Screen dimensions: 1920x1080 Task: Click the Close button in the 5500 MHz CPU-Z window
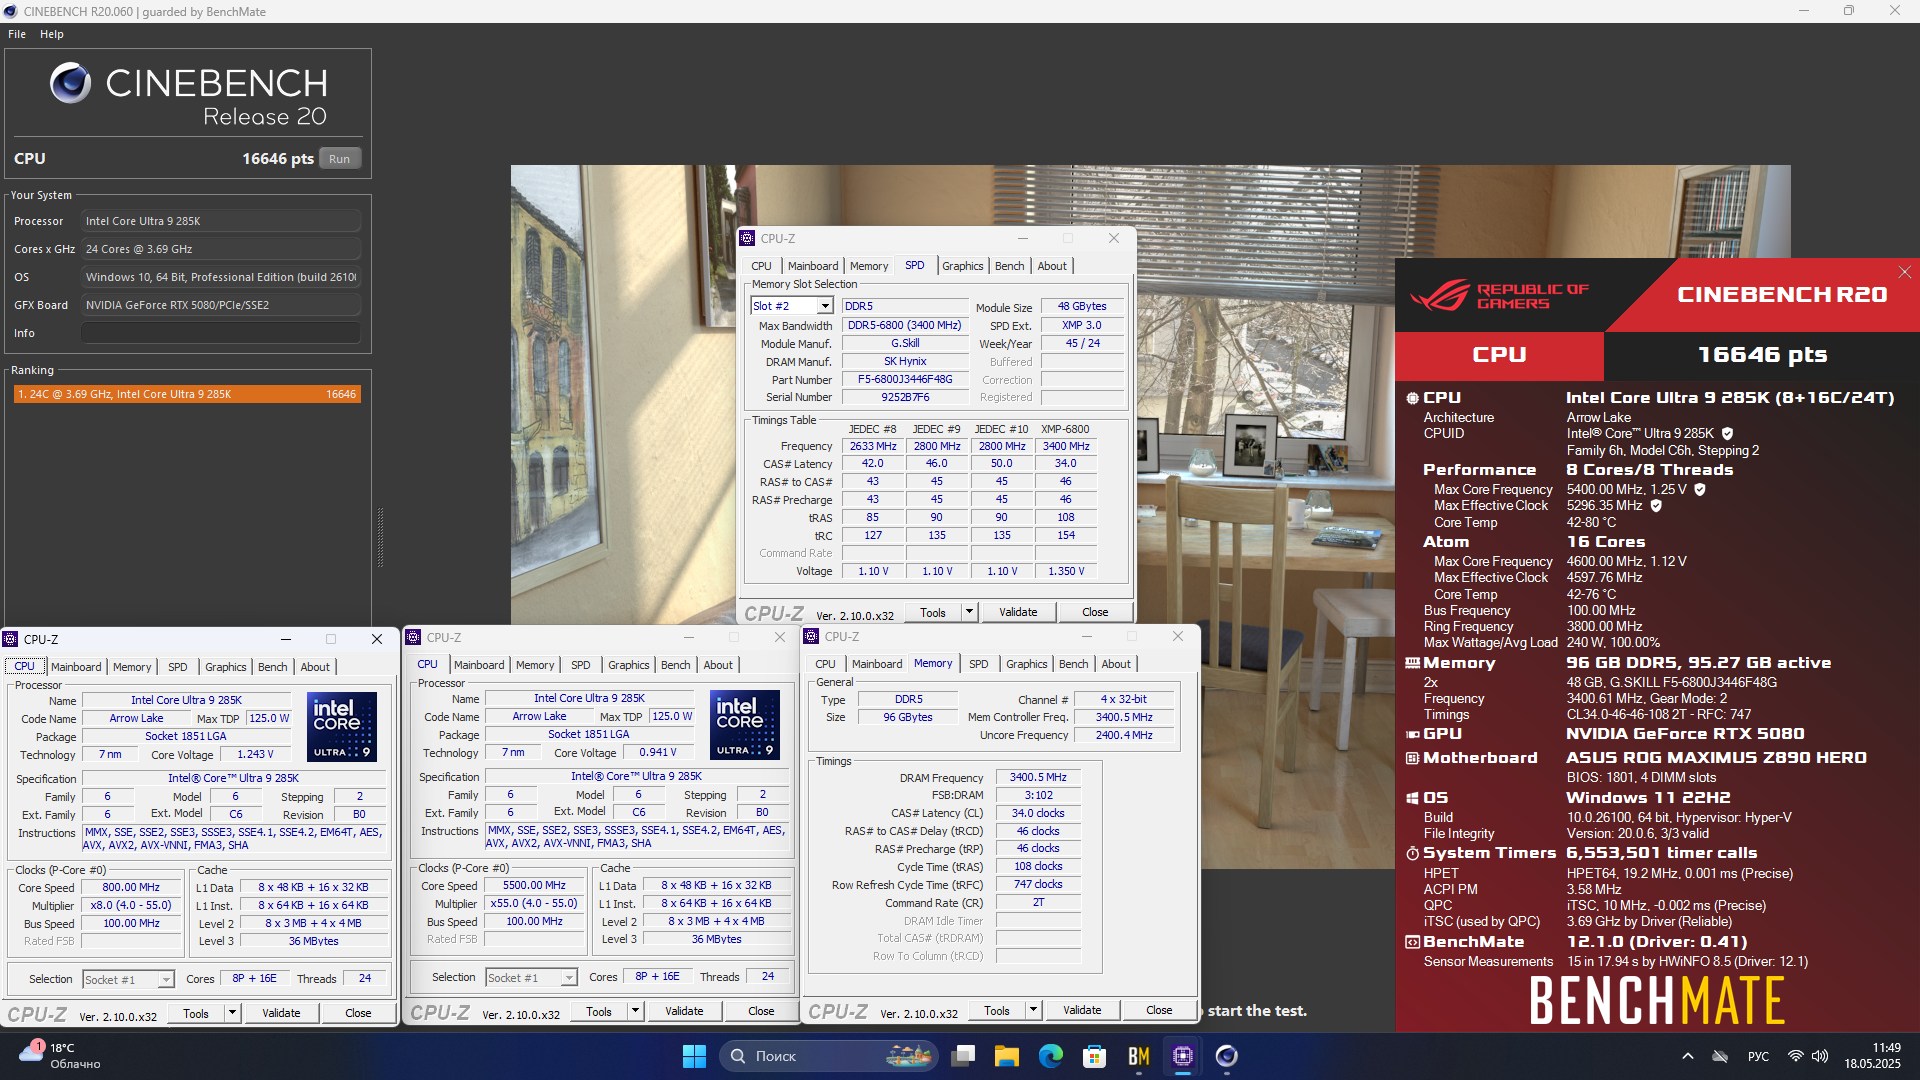point(761,1011)
